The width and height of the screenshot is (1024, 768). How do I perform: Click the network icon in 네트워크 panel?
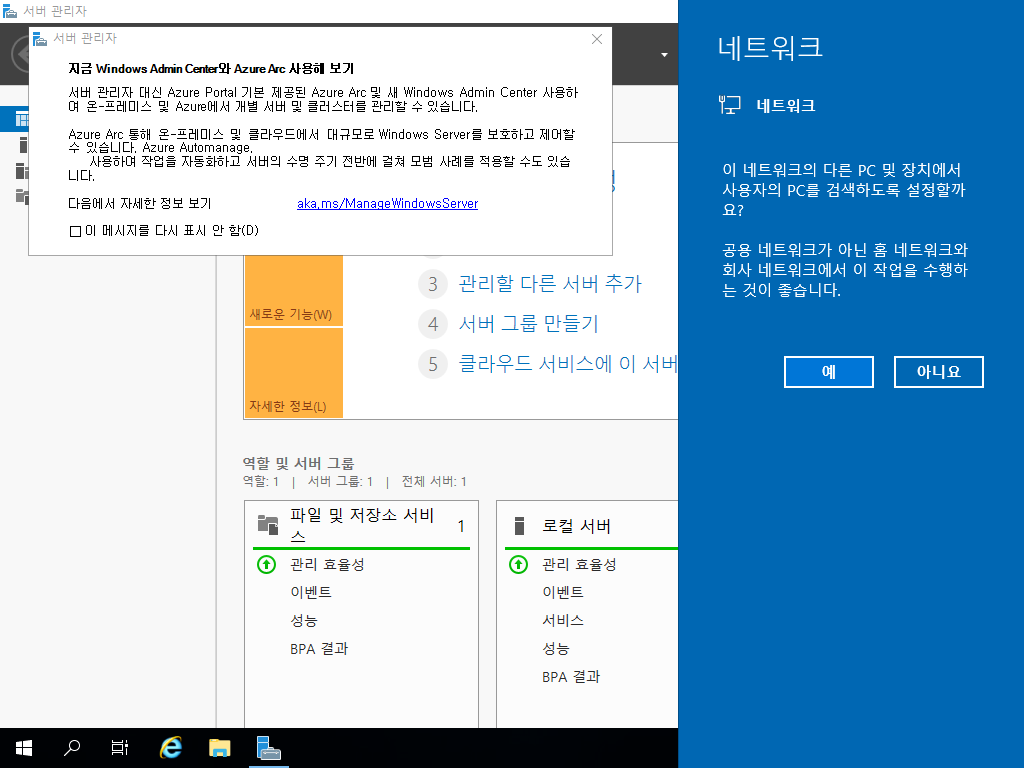coord(729,104)
